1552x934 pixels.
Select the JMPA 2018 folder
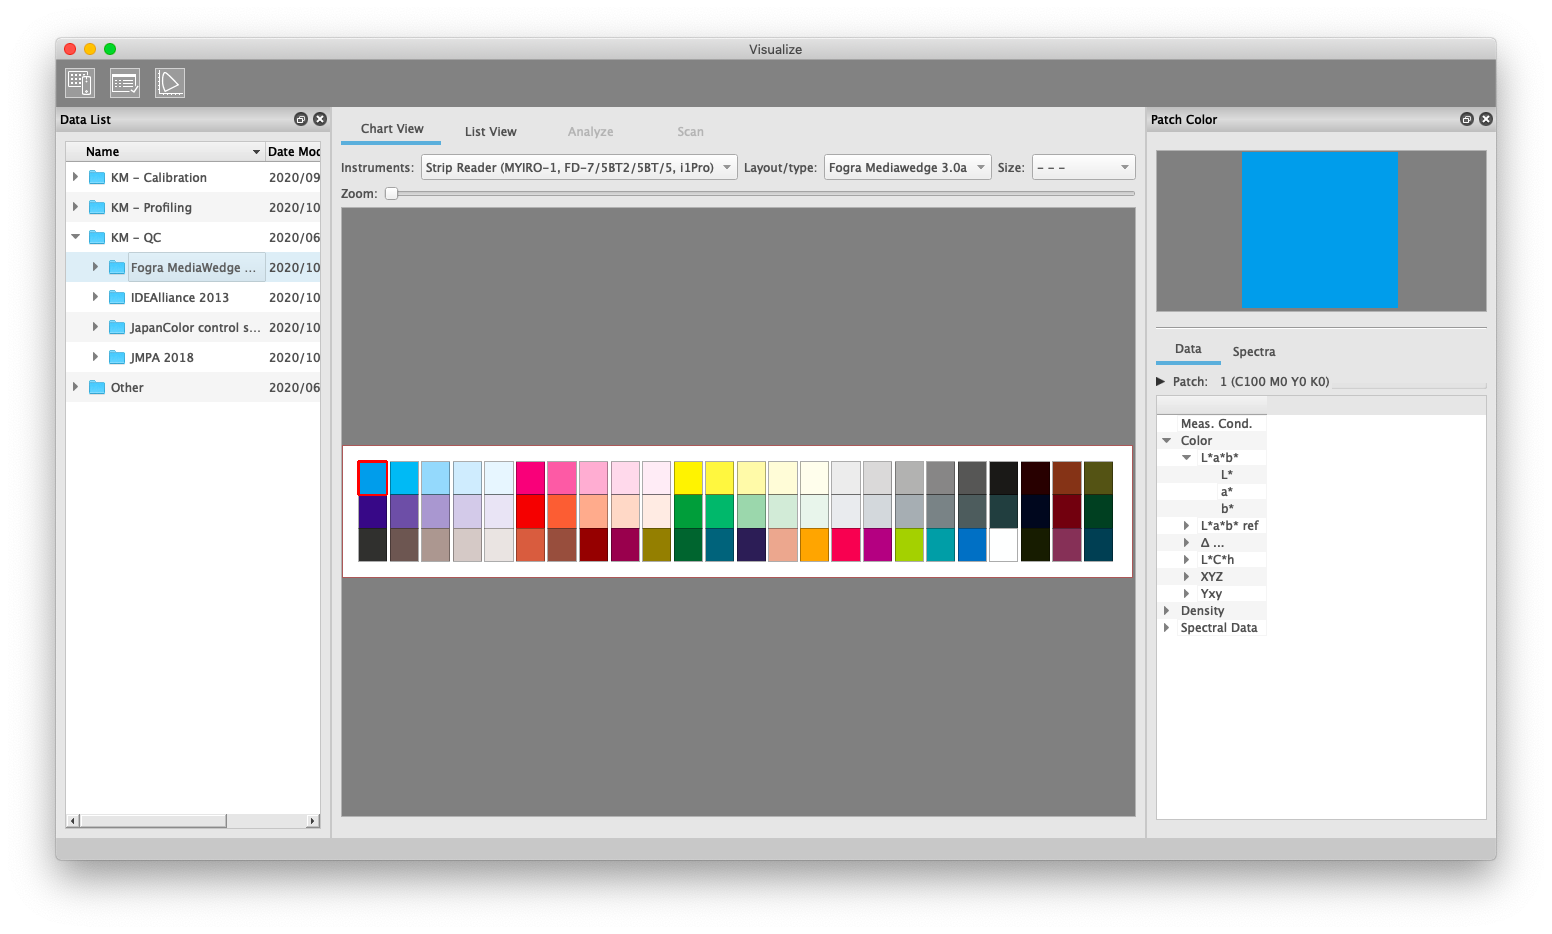click(162, 358)
